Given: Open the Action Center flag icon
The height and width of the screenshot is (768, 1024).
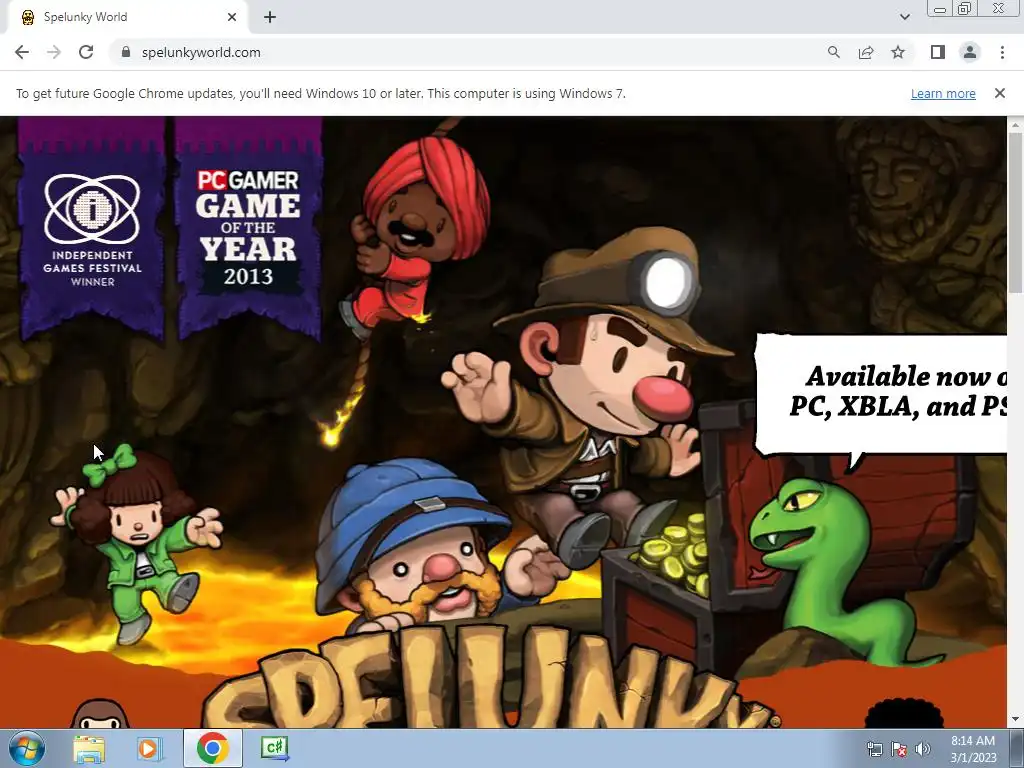Looking at the screenshot, I should pyautogui.click(x=899, y=749).
